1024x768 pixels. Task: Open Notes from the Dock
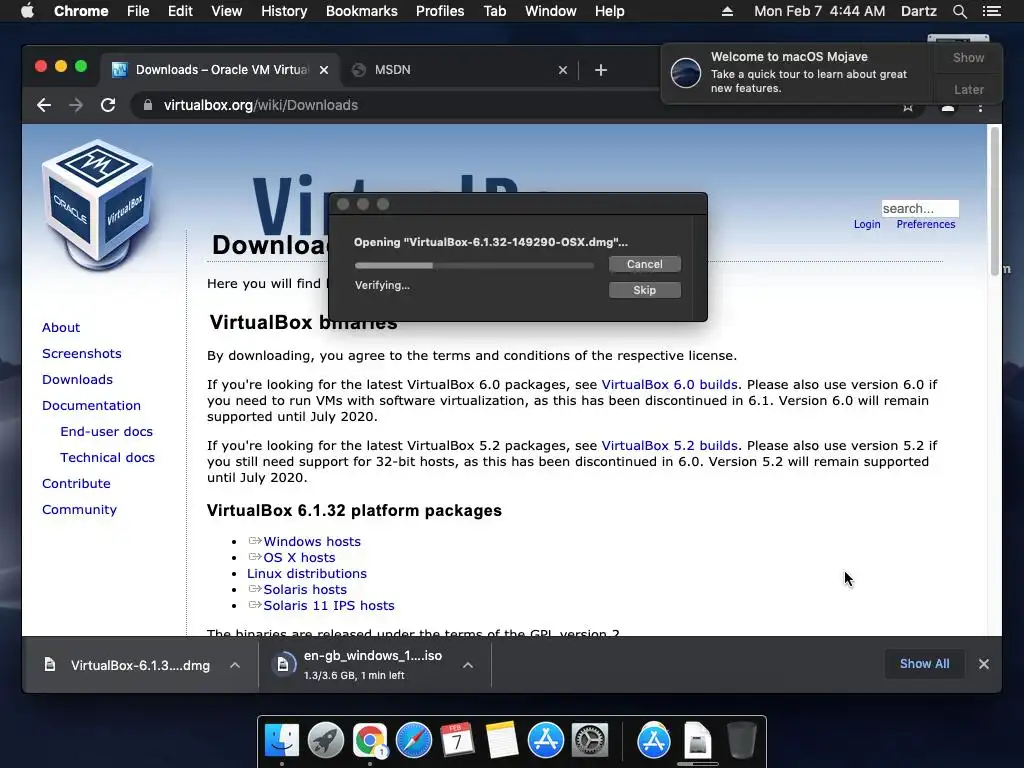502,741
